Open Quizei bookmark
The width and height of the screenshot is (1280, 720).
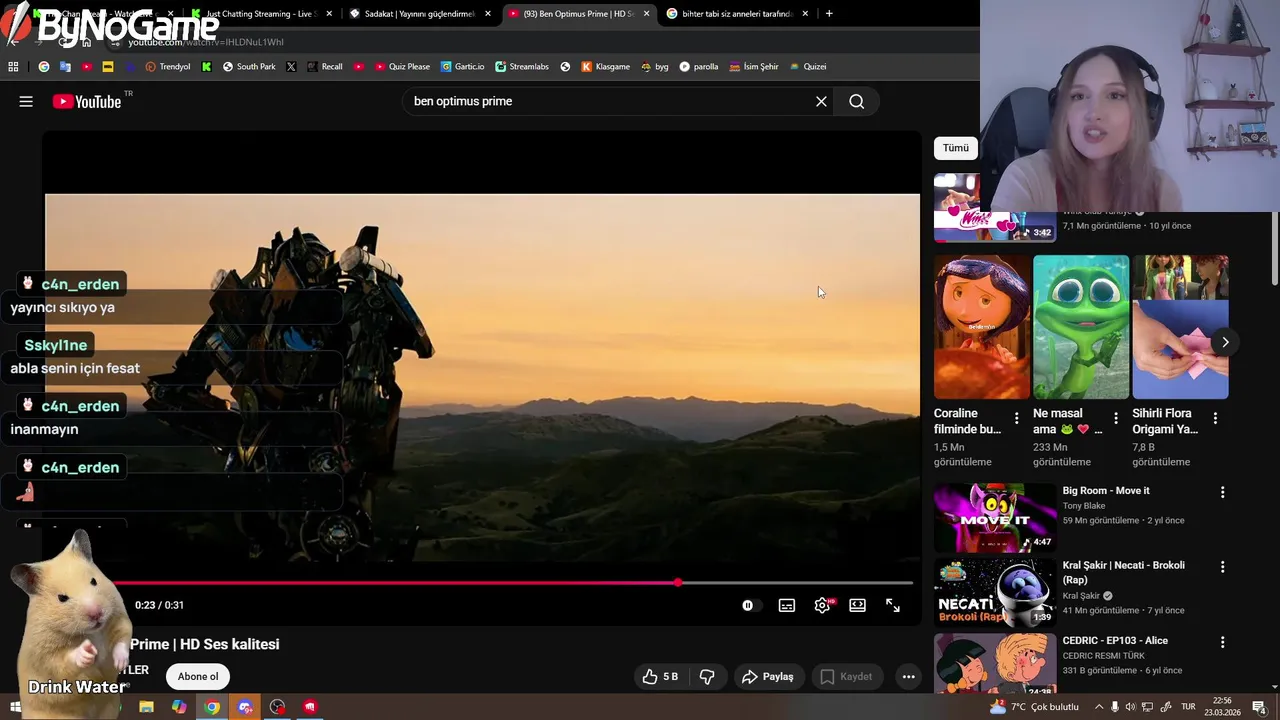808,67
